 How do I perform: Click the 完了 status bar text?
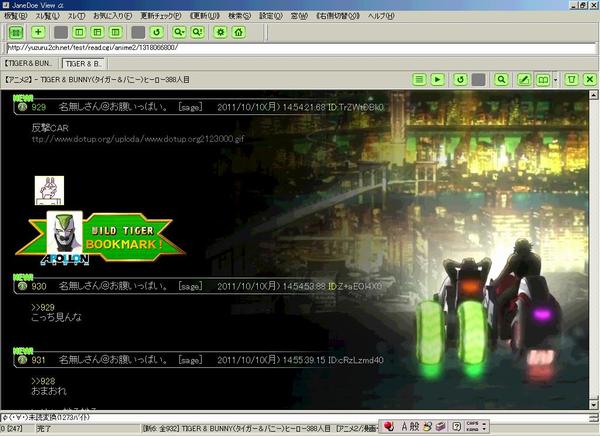pyautogui.click(x=44, y=429)
